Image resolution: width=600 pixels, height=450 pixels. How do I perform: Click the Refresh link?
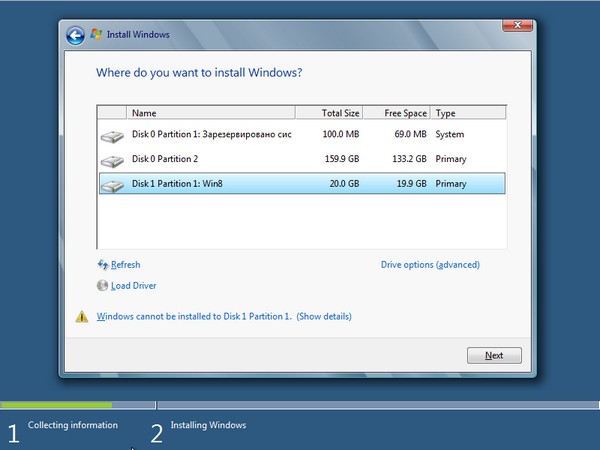[x=126, y=265]
